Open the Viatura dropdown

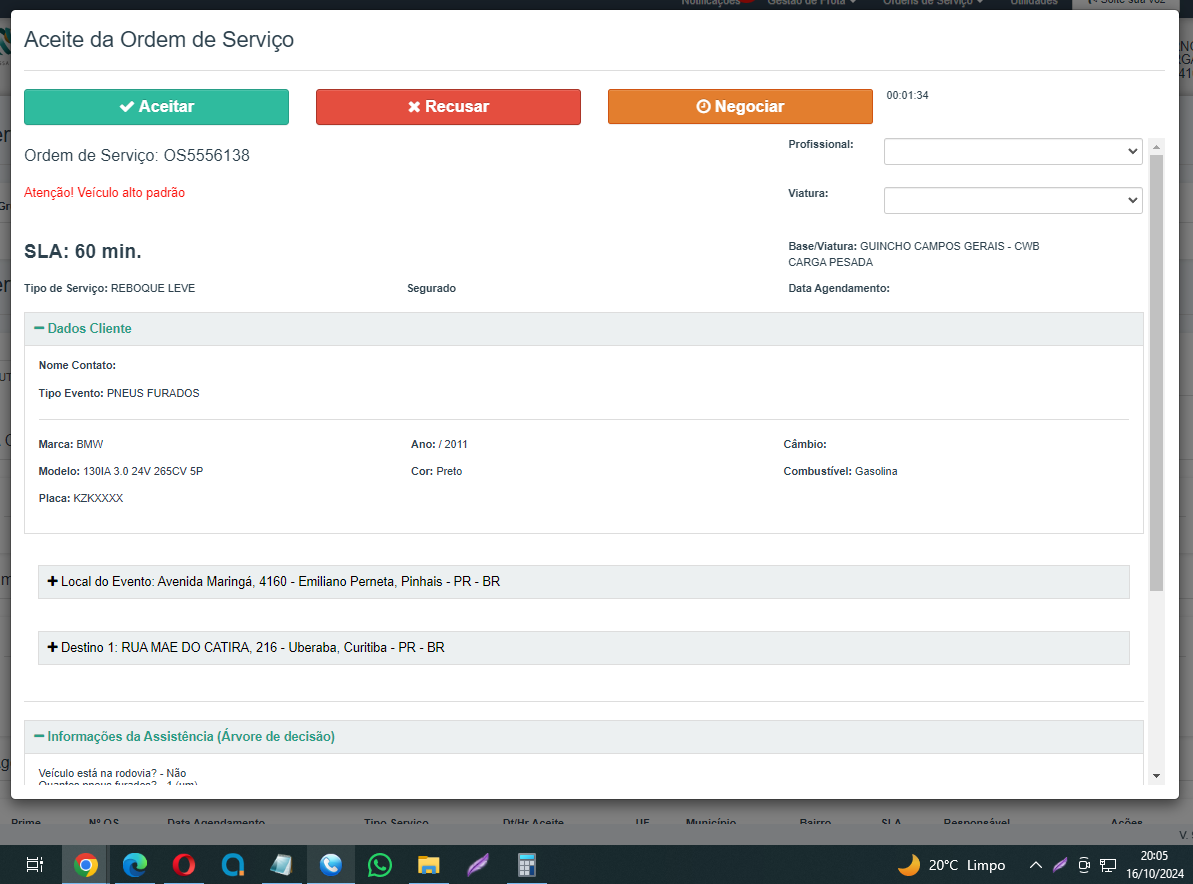(x=1013, y=200)
